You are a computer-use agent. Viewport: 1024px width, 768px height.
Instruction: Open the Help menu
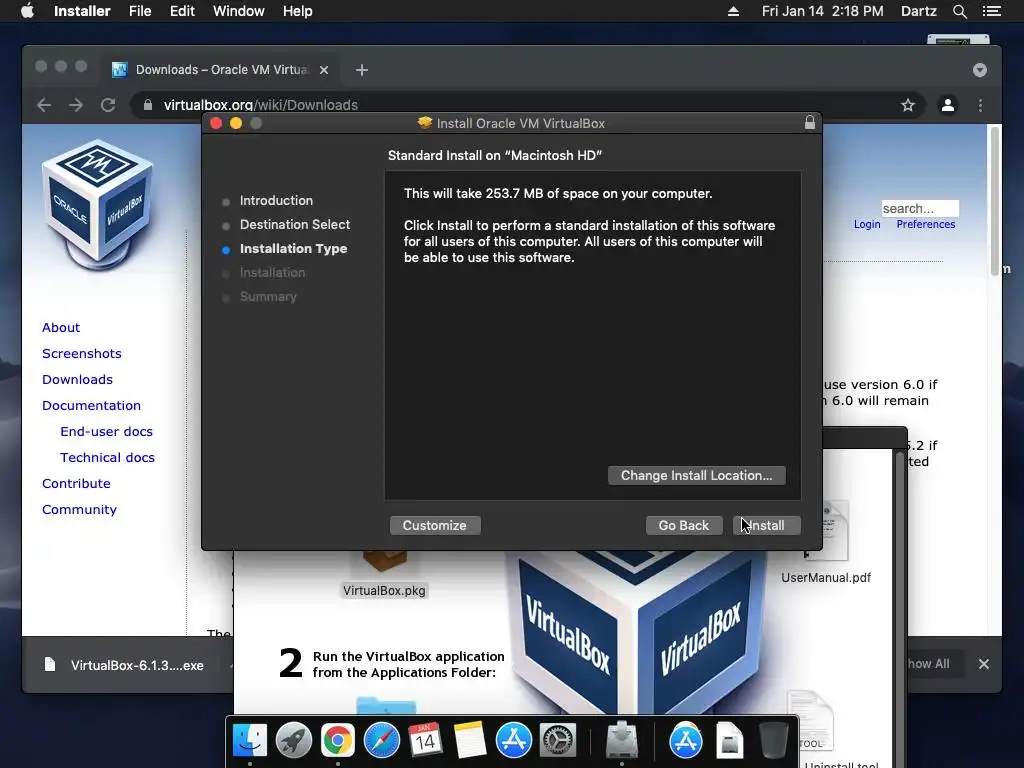click(x=298, y=11)
